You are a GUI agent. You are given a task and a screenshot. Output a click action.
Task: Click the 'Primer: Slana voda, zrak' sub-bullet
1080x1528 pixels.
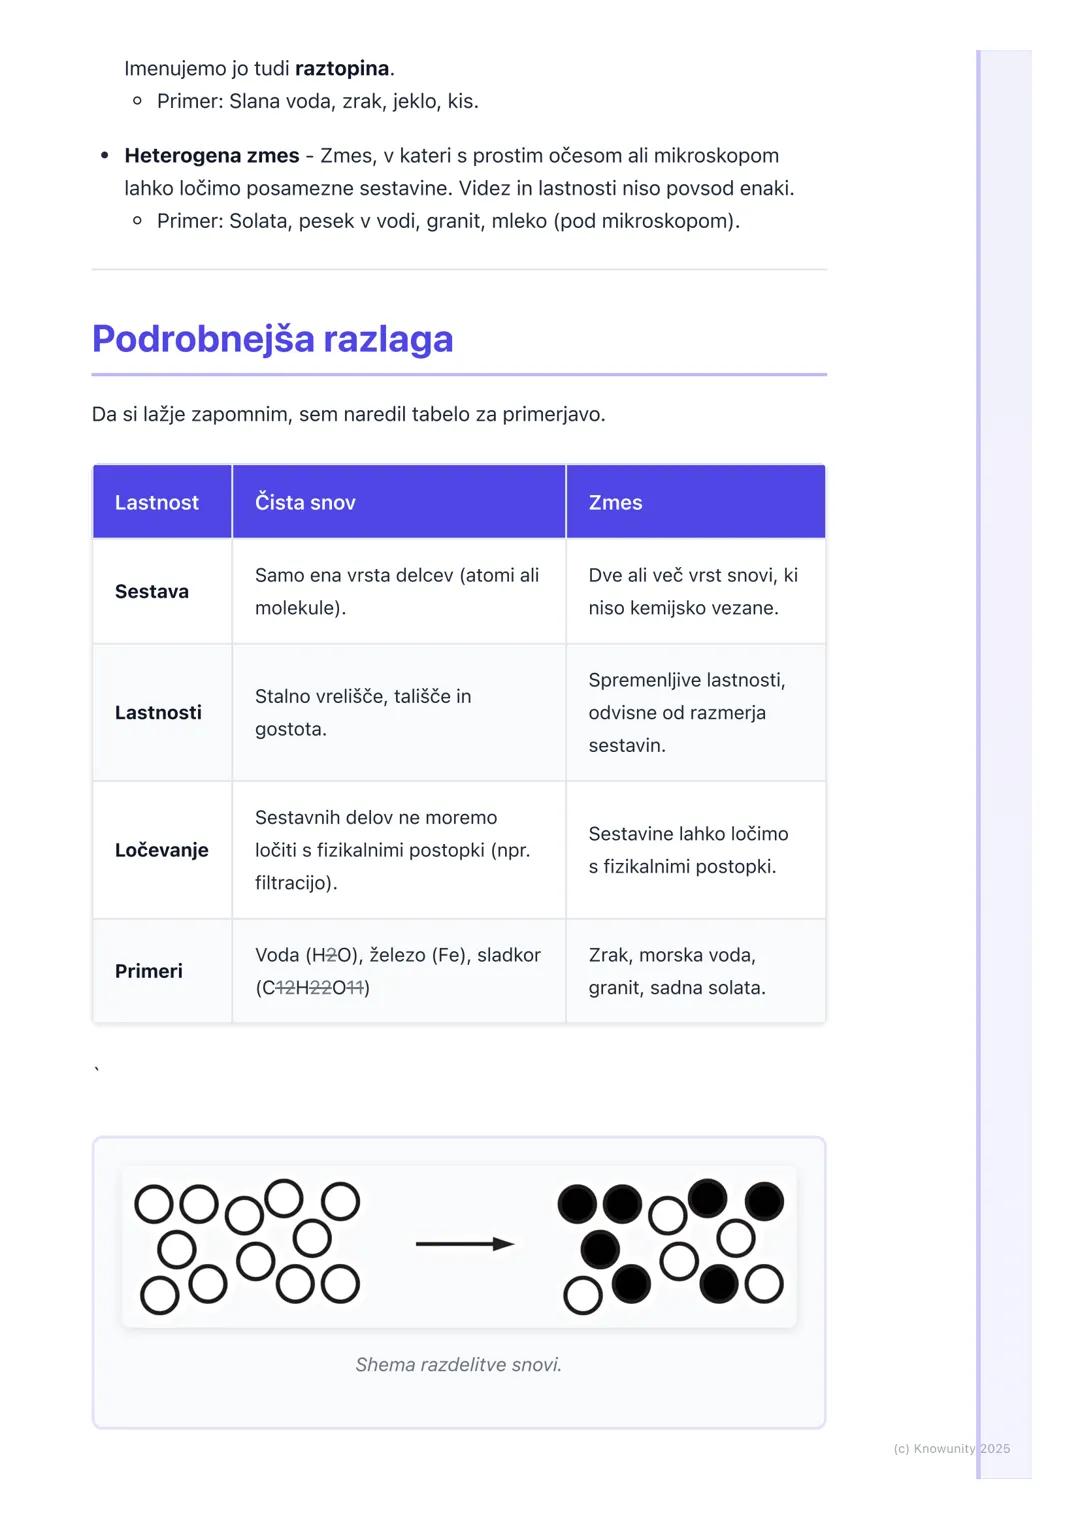click(x=317, y=101)
